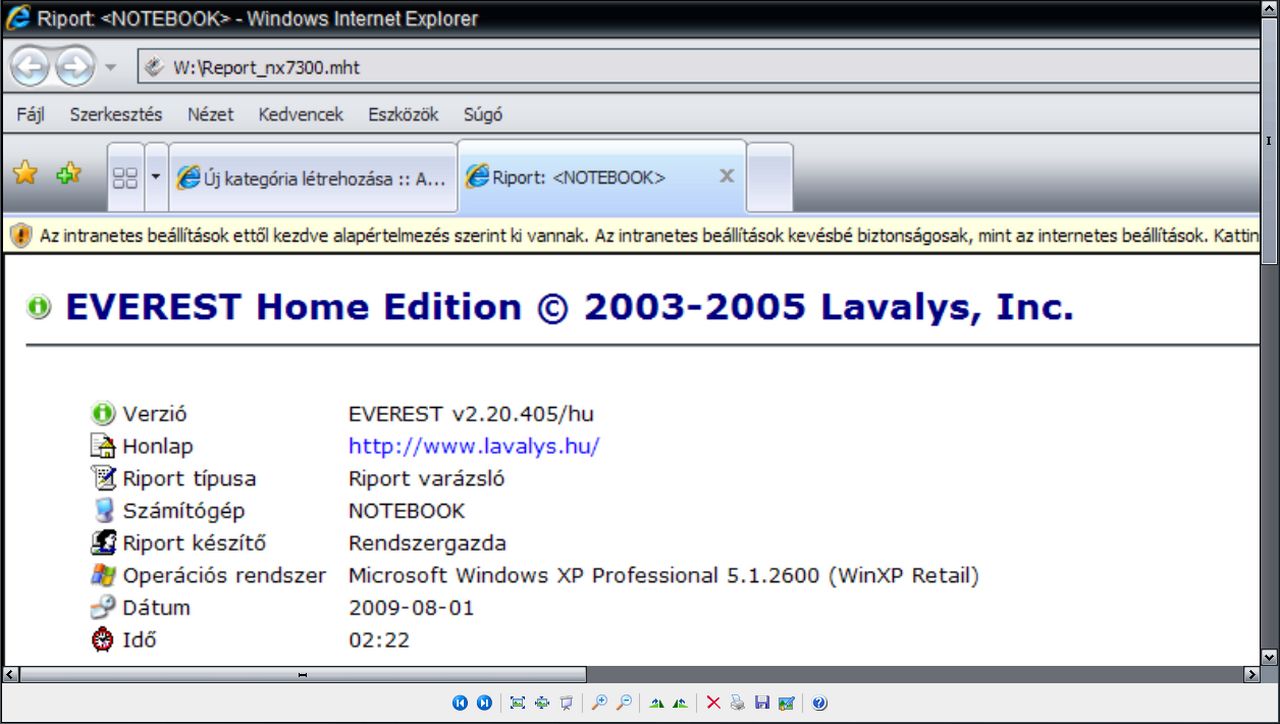Click the horizontal scrollbar left arrow

tap(10, 675)
